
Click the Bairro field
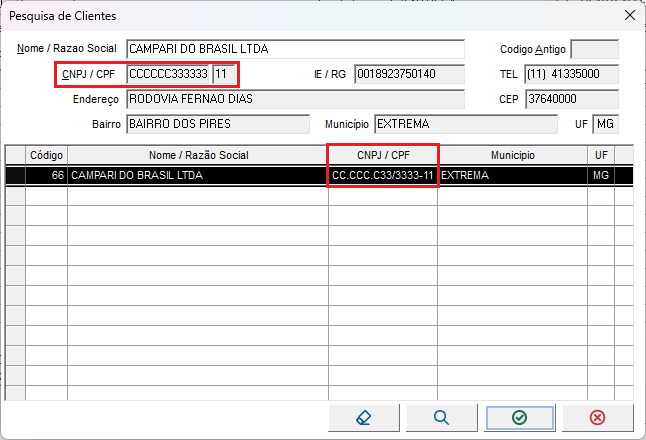(218, 124)
